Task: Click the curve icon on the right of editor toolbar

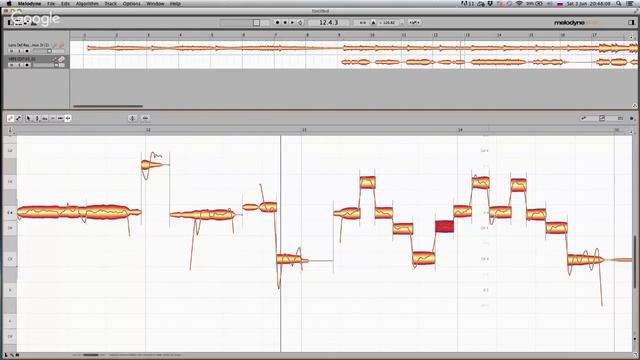Action: coord(584,118)
